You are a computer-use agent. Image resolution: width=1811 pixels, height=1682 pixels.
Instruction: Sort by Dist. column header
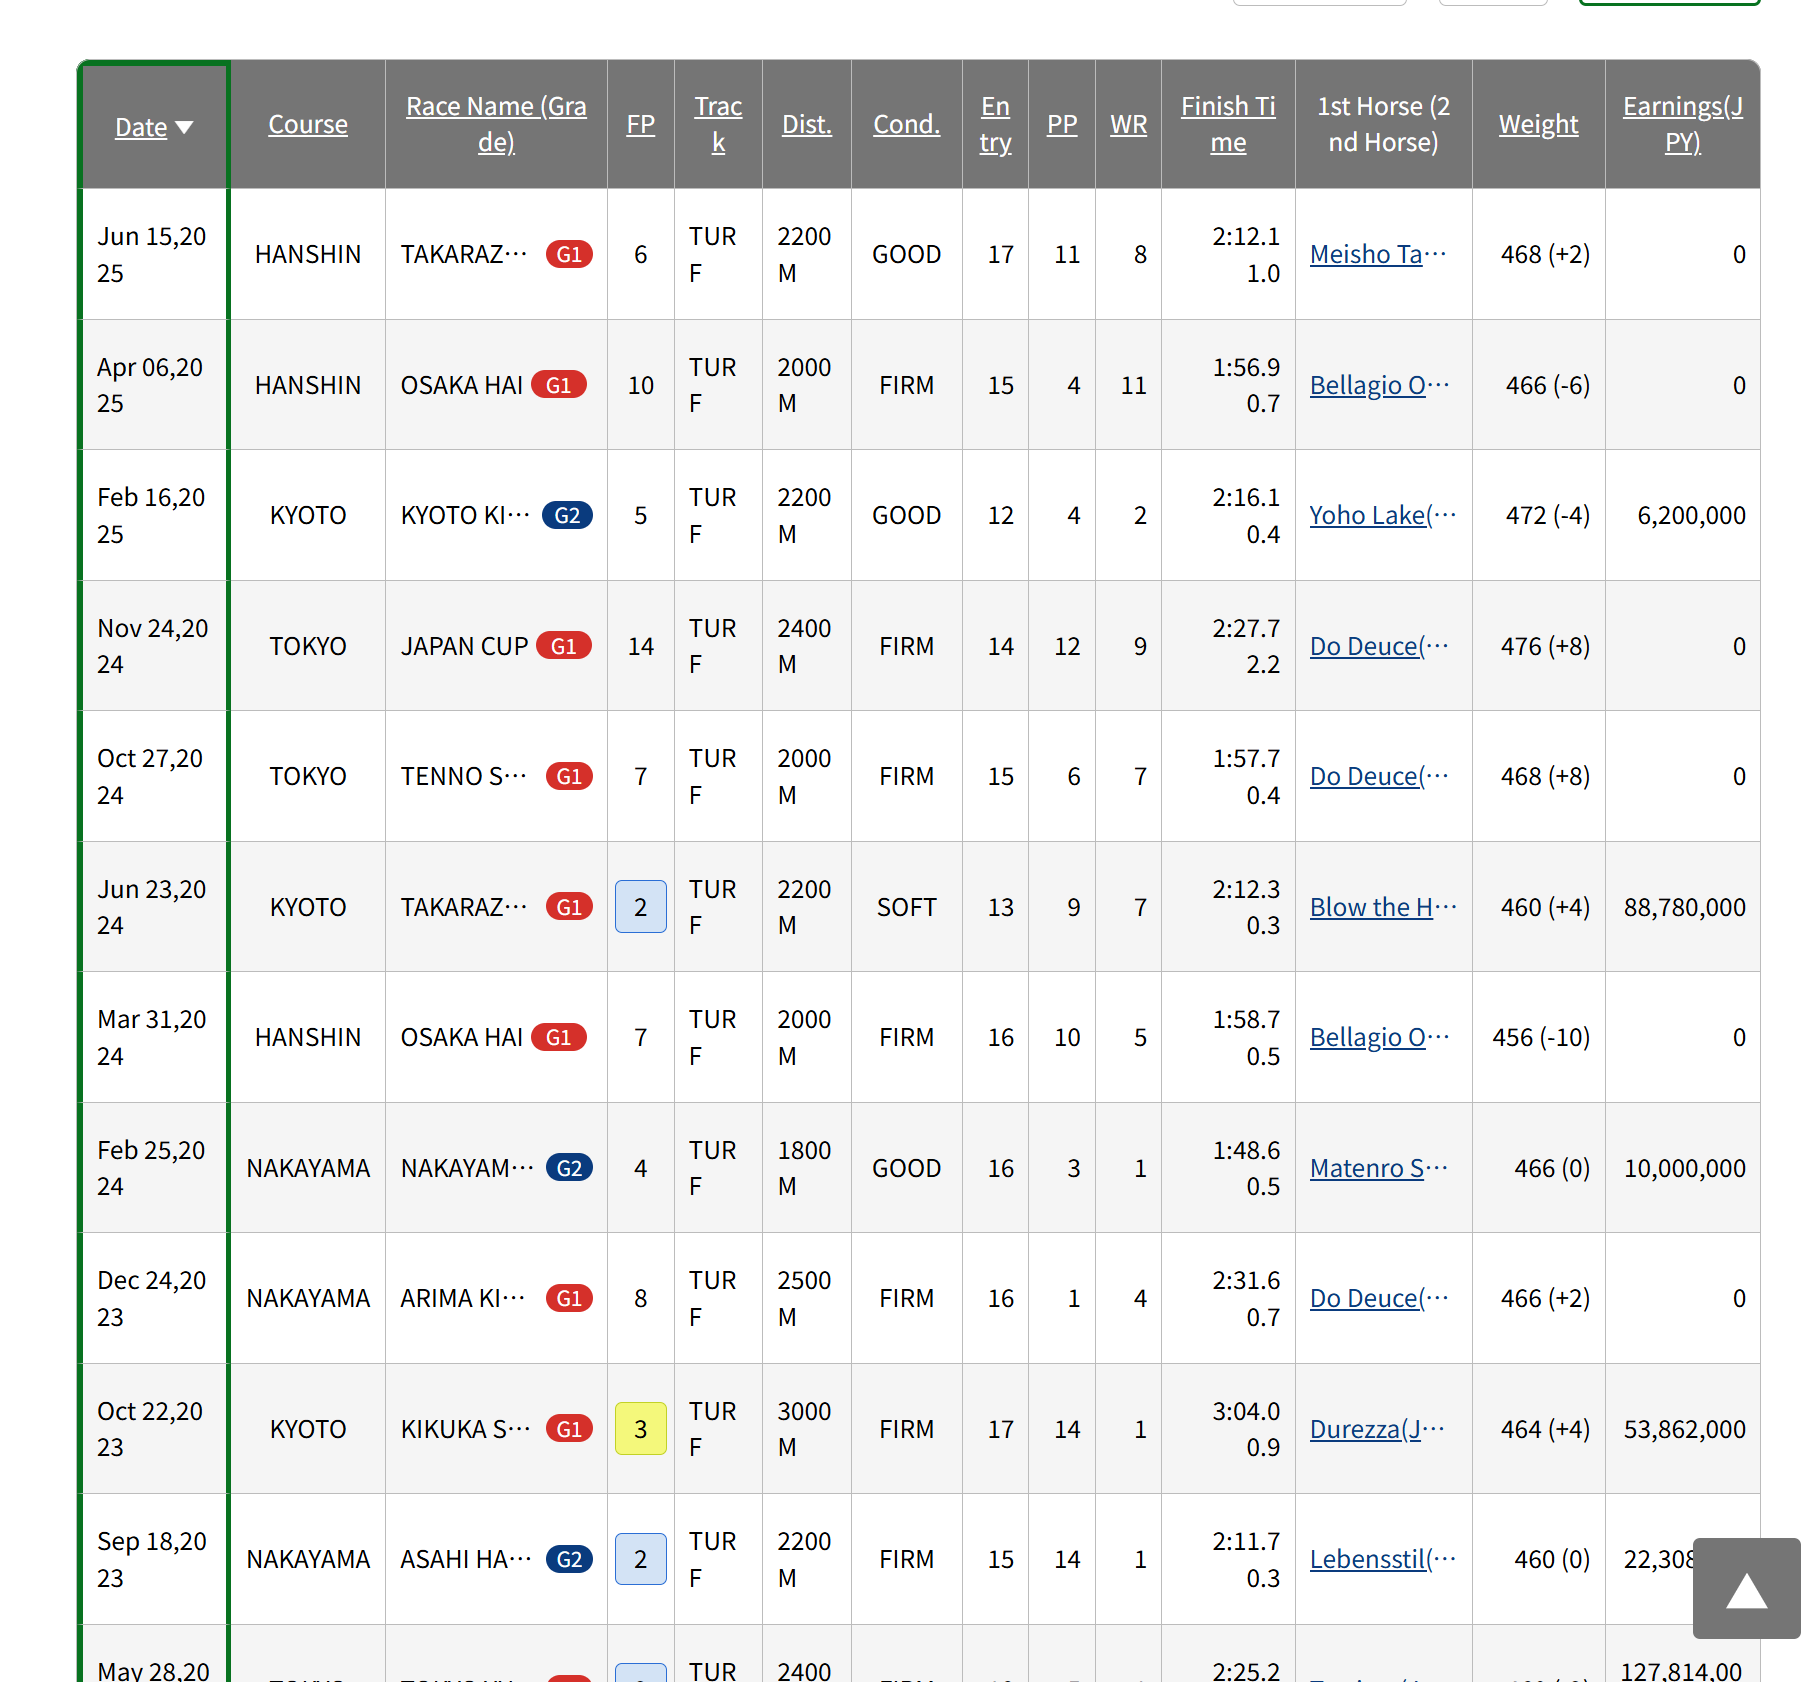pyautogui.click(x=807, y=124)
